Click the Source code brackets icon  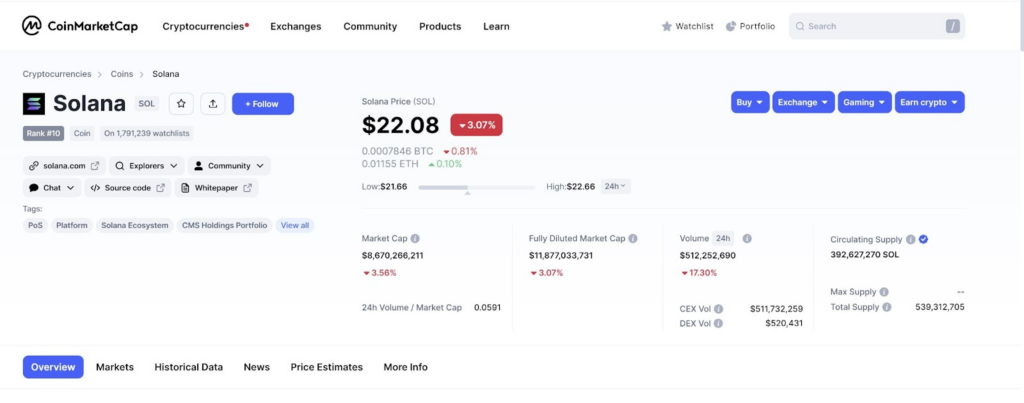(95, 188)
